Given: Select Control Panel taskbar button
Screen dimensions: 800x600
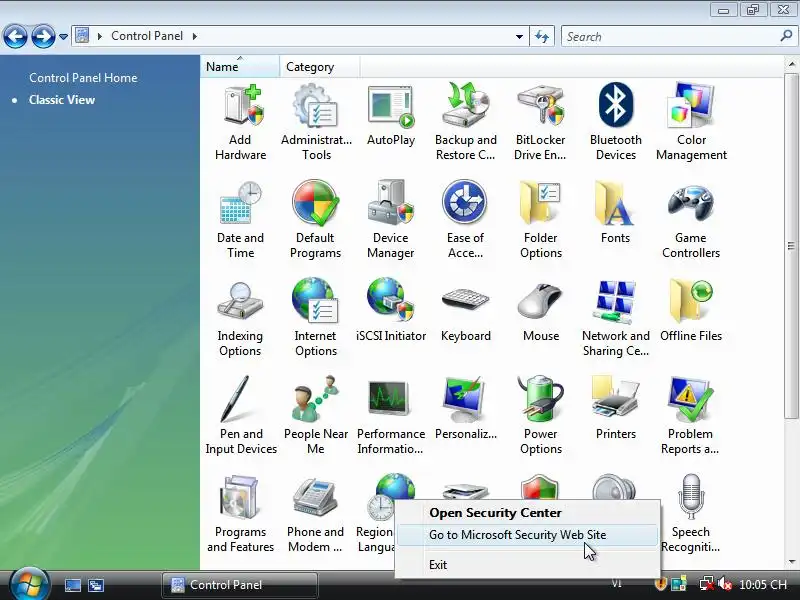Looking at the screenshot, I should pyautogui.click(x=240, y=585).
